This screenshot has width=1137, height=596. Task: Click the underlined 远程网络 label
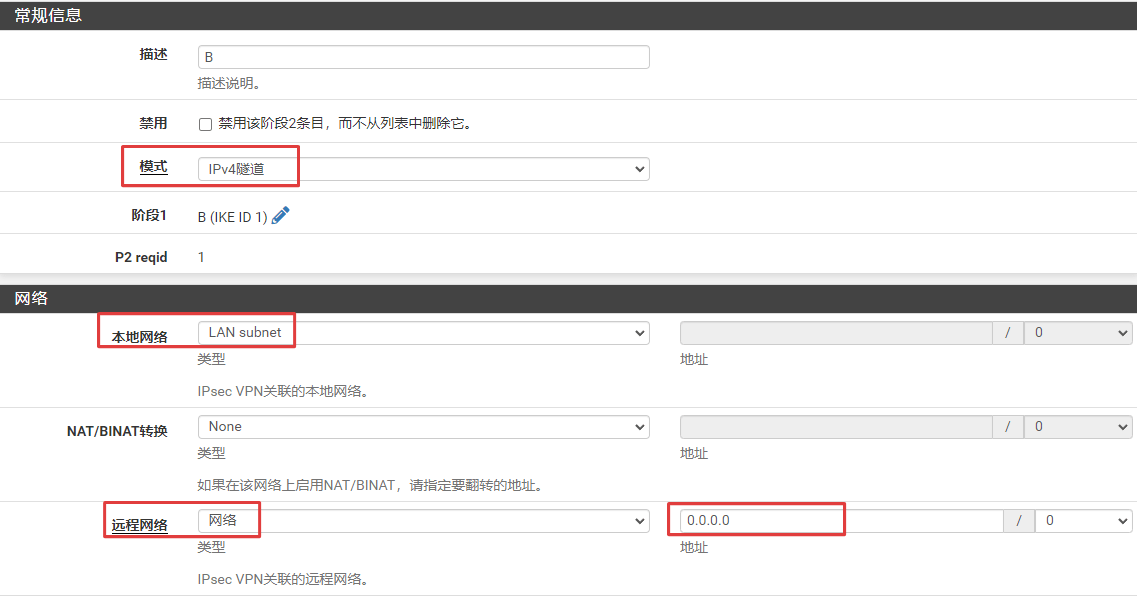(x=139, y=525)
